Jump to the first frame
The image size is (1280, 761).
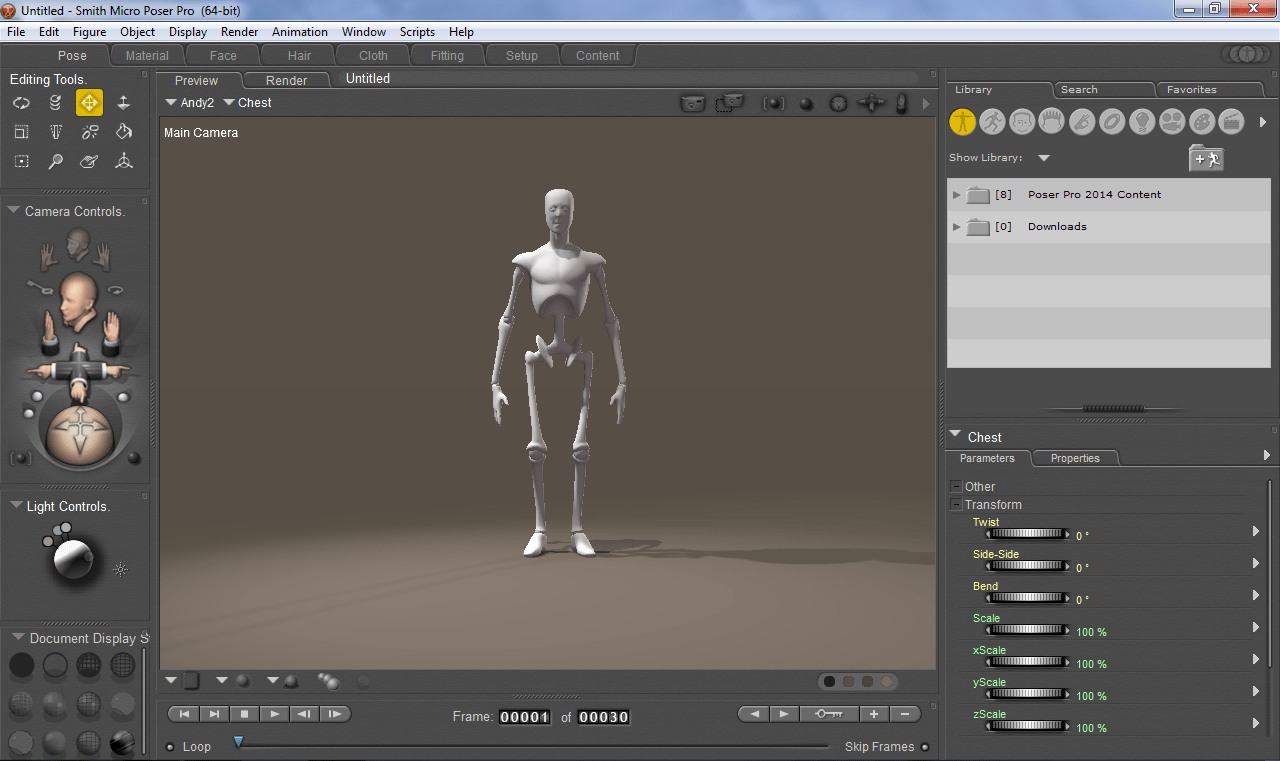184,714
